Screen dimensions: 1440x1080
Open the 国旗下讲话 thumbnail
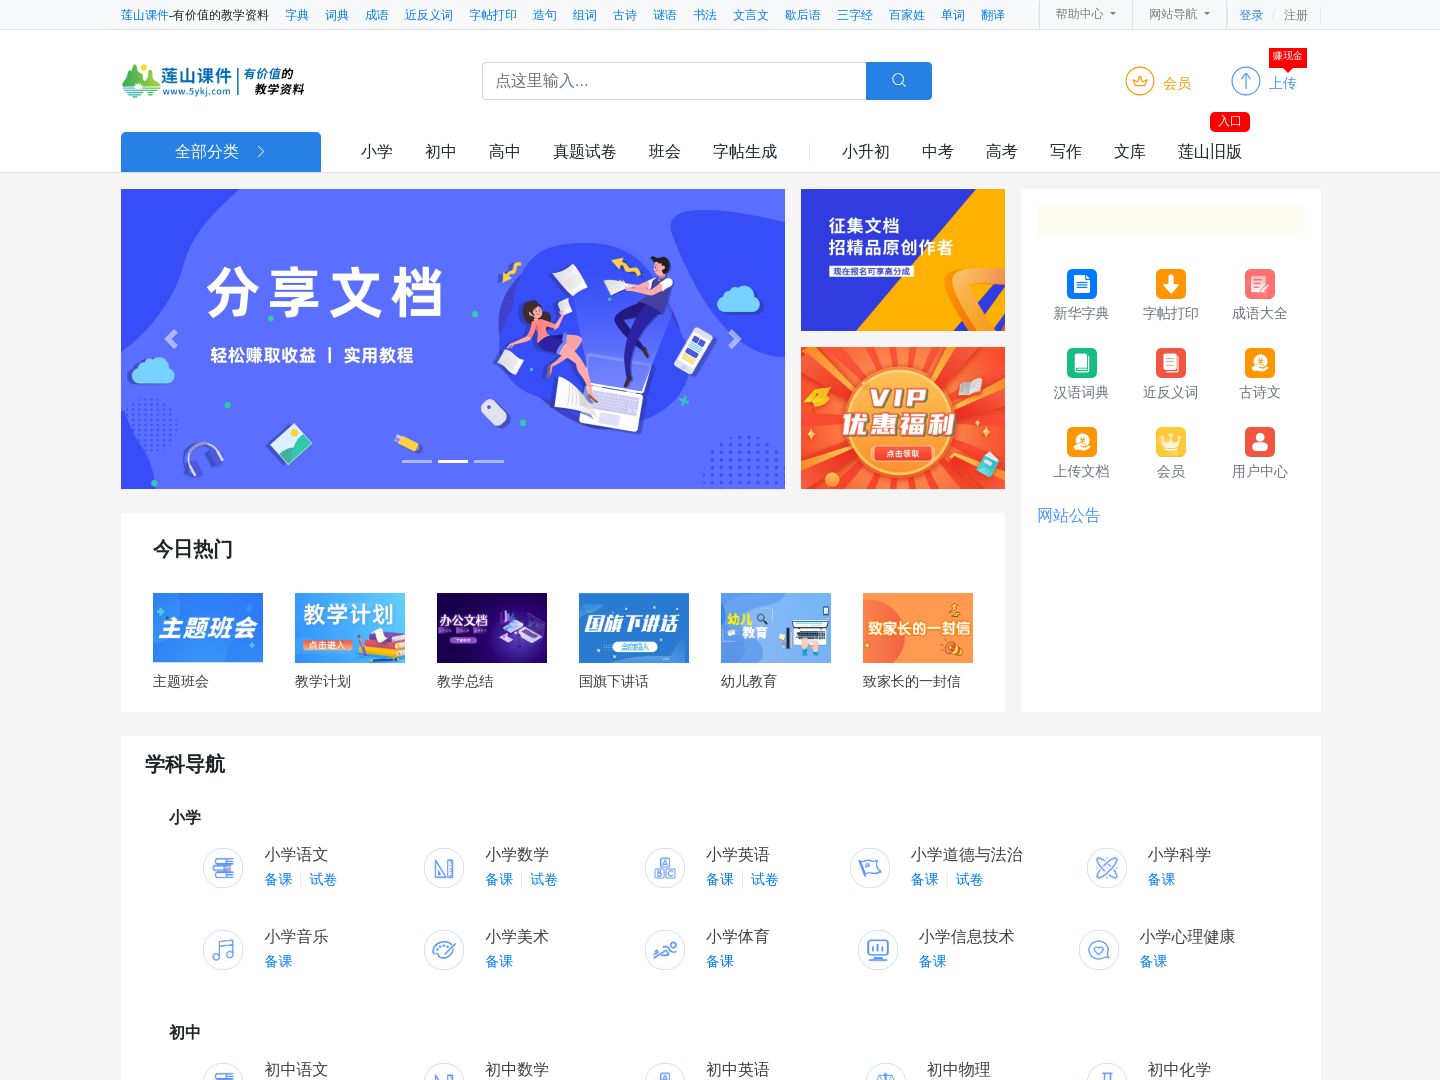pos(634,628)
